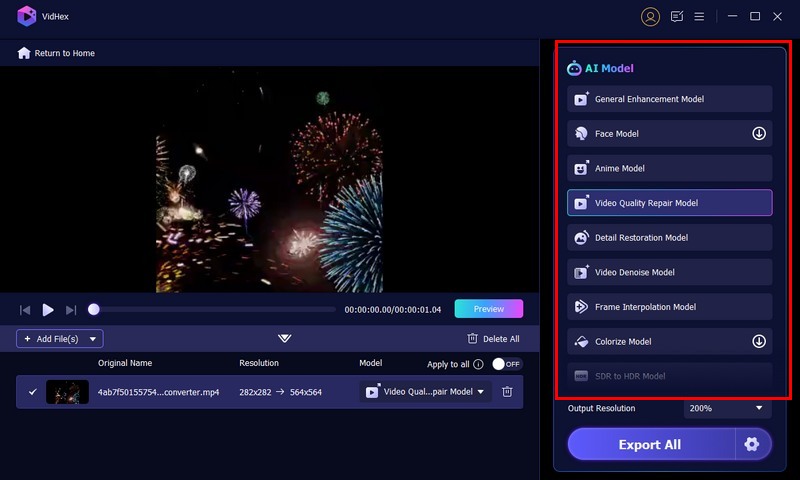
Task: Download the Colorize Model via arrow icon
Action: point(759,341)
